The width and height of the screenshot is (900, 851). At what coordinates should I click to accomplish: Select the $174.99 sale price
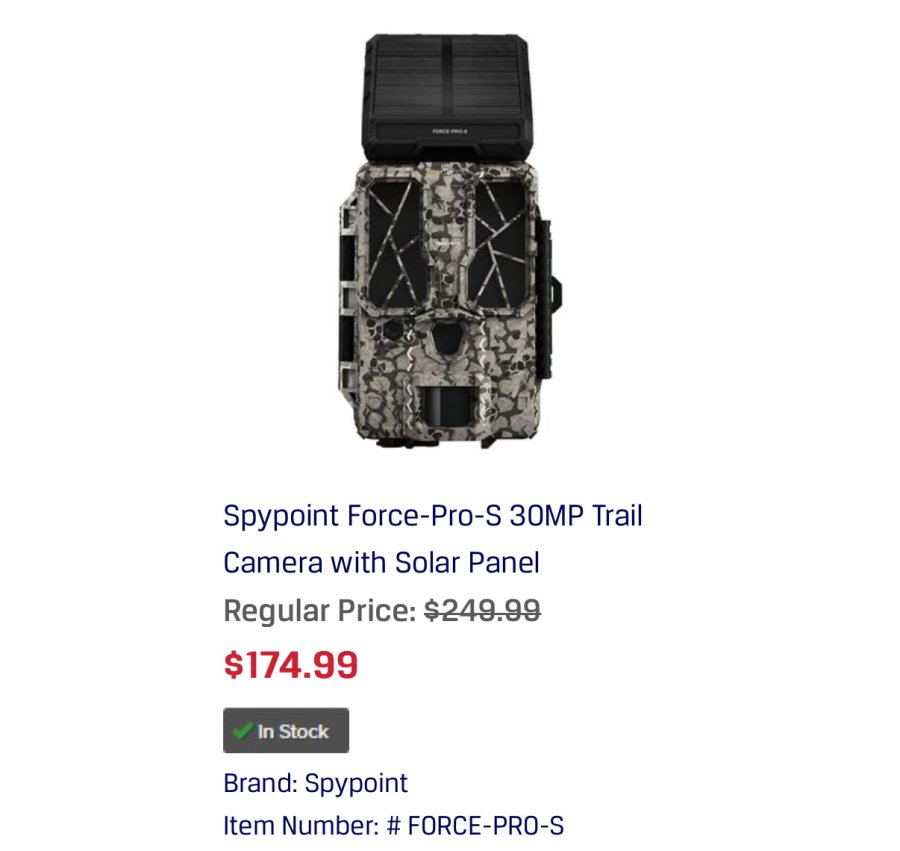point(290,665)
